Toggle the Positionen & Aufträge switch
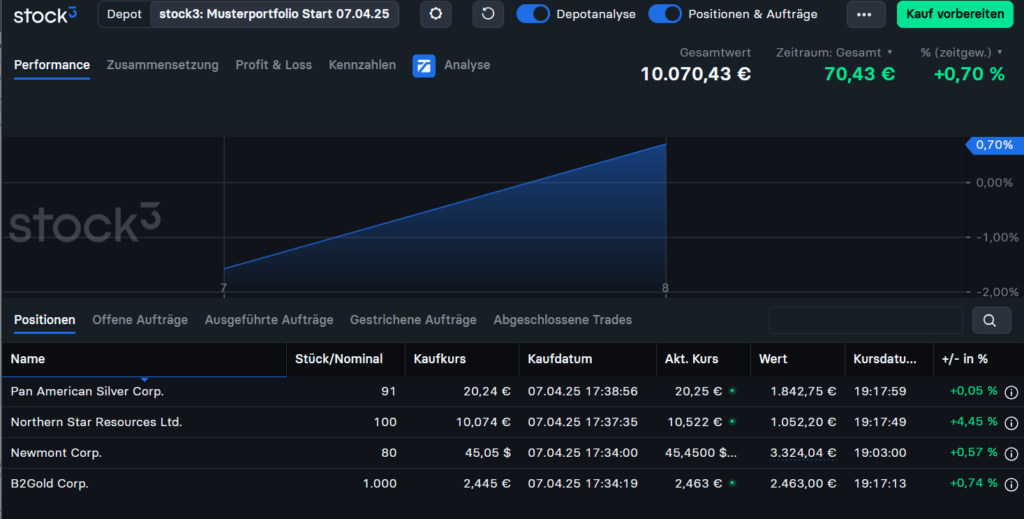 coord(665,14)
